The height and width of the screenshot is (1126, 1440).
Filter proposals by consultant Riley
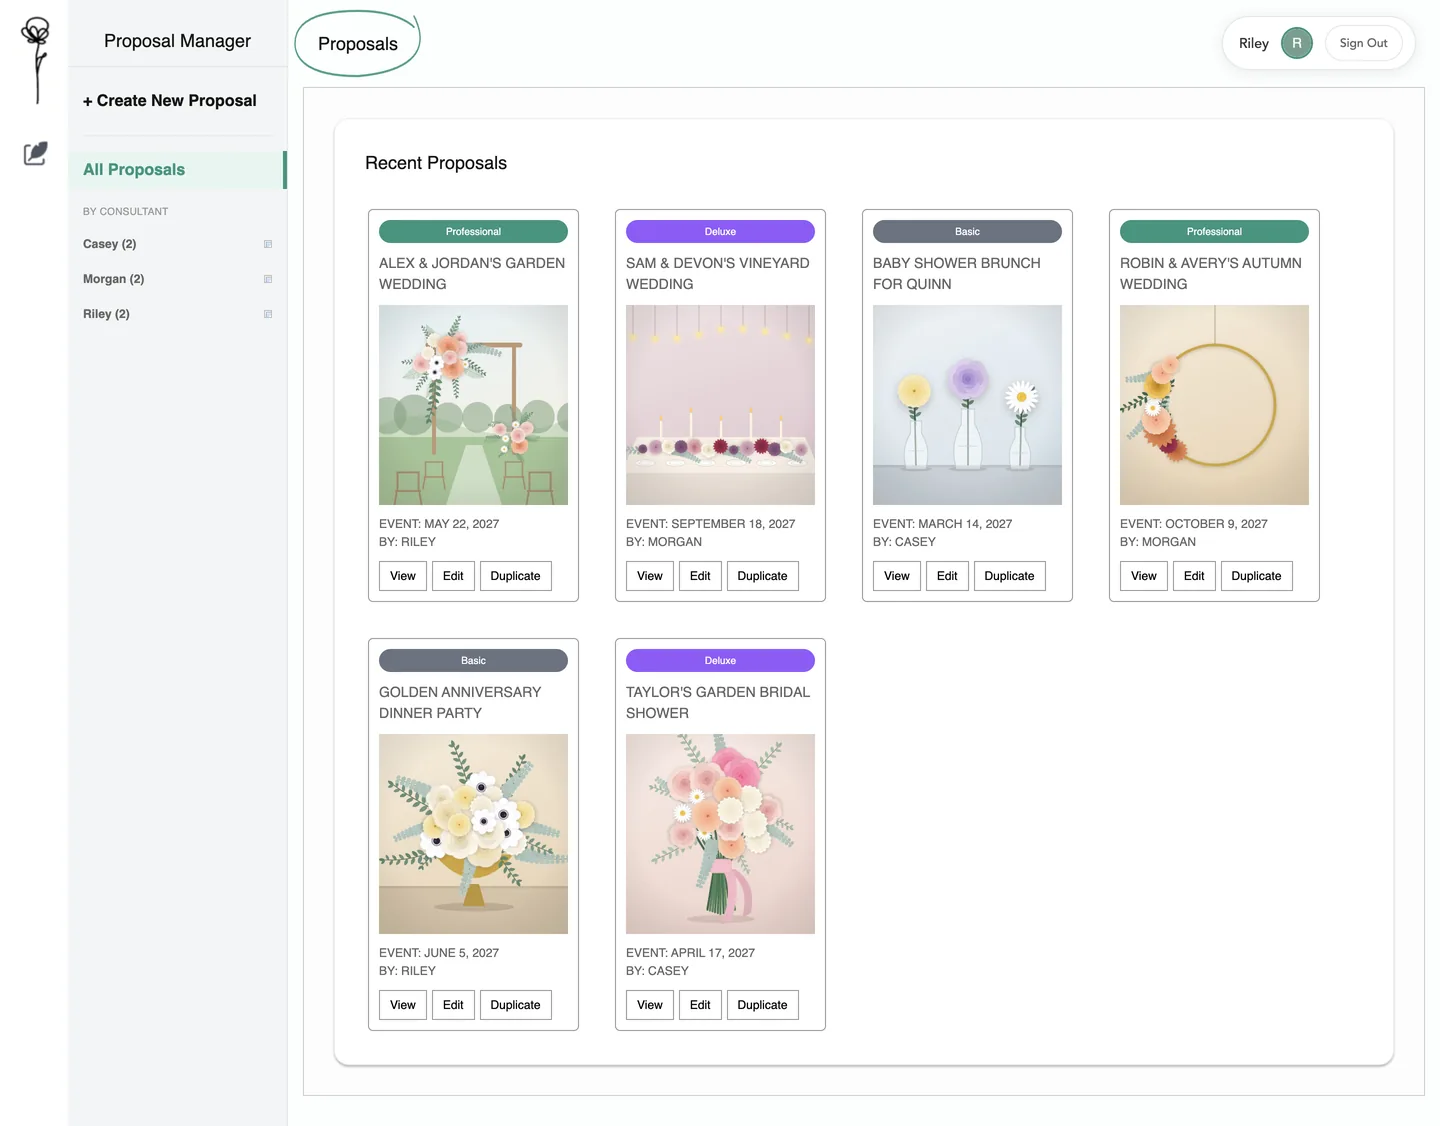pos(107,314)
